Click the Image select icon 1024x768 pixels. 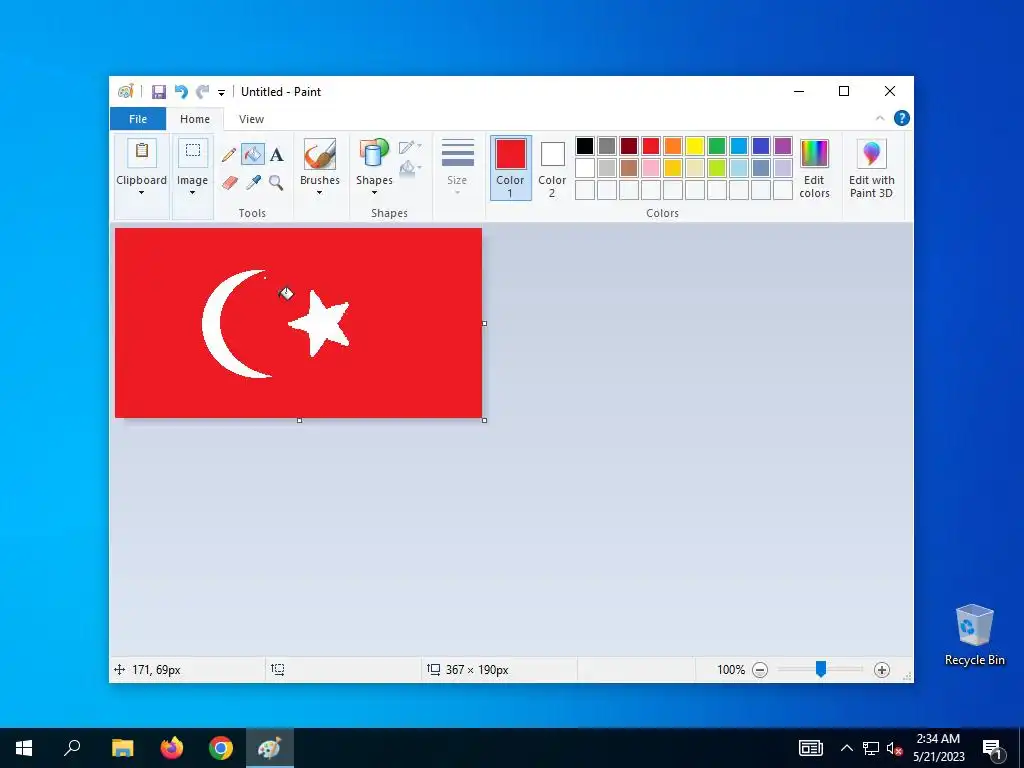193,153
